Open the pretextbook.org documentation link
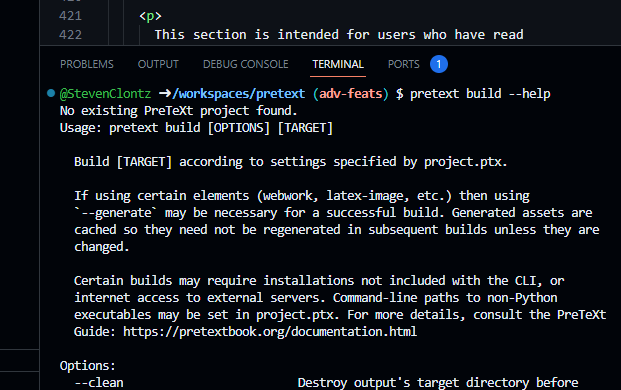The width and height of the screenshot is (621, 390). [270, 331]
